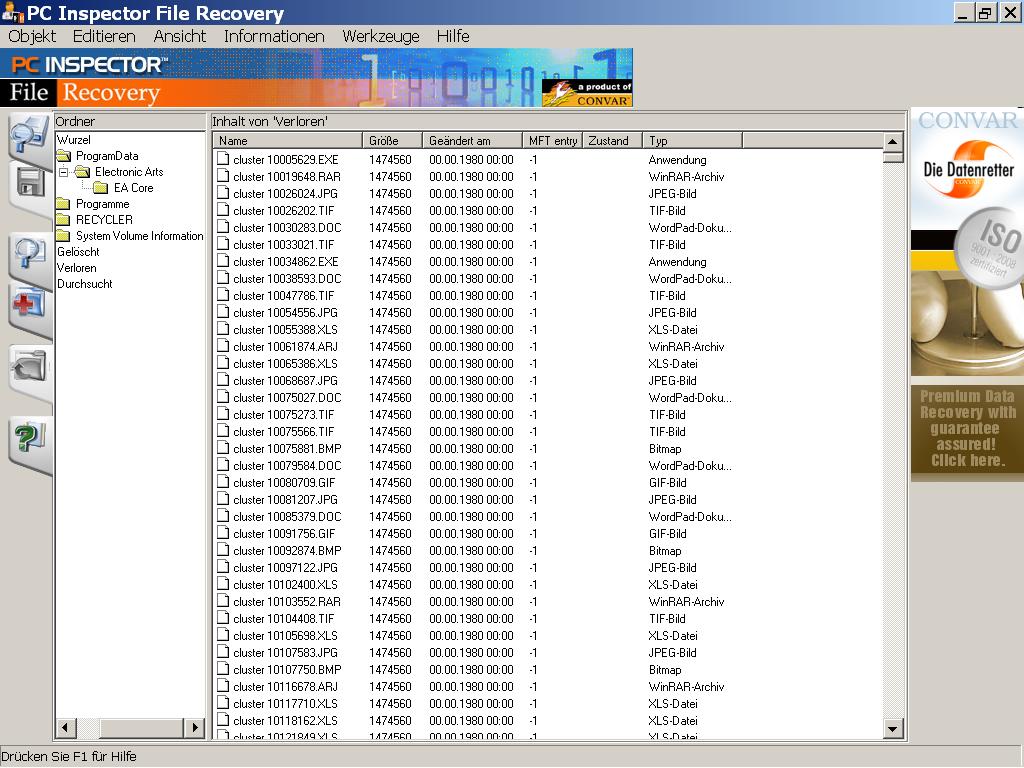
Task: Click the floppy disk save icon
Action: (29, 183)
